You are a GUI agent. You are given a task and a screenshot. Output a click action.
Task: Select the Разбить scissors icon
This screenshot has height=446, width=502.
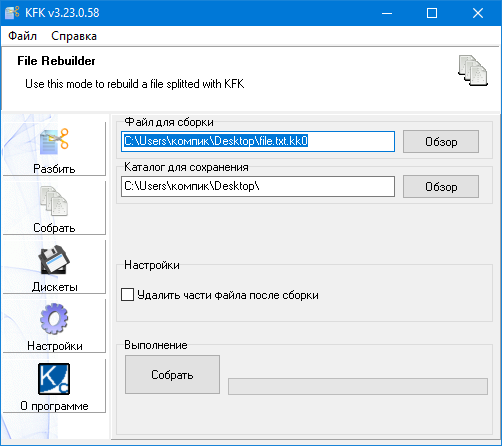coord(54,142)
